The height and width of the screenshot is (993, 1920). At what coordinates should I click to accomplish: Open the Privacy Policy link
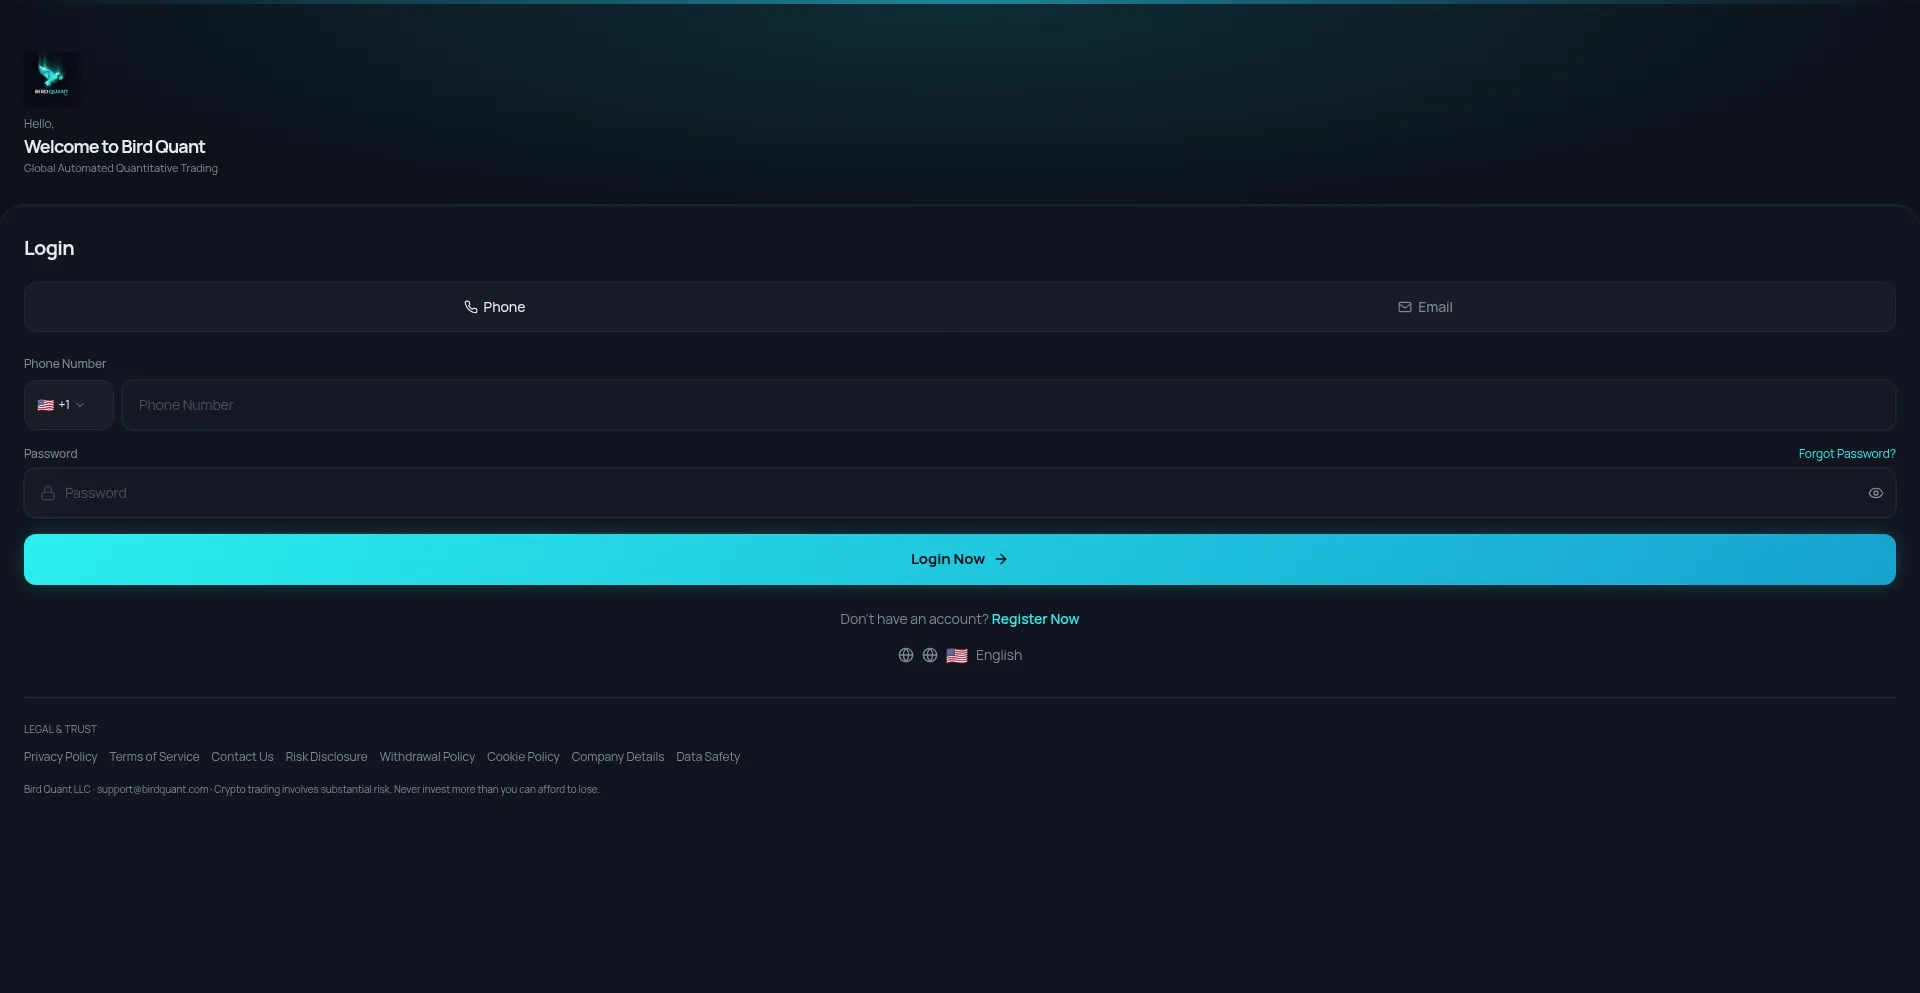[61, 757]
